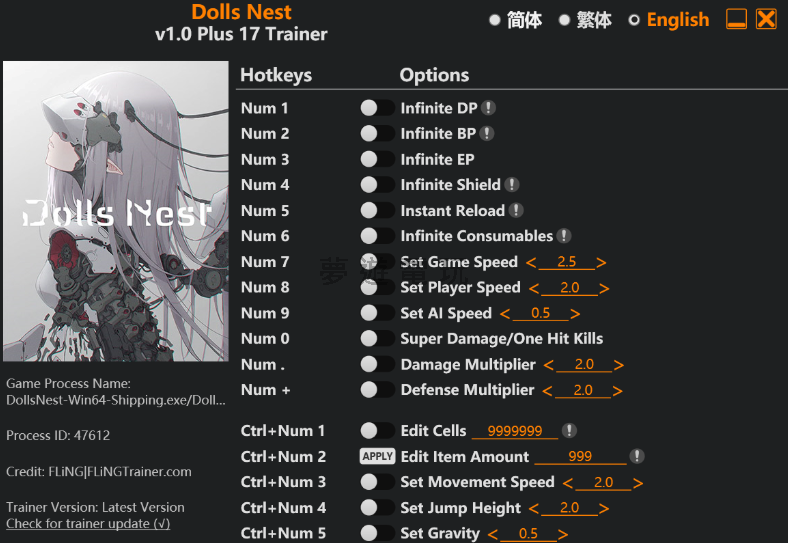Click the info icon beside Infinite BP
Viewport: 788px width, 543px height.
pos(486,133)
